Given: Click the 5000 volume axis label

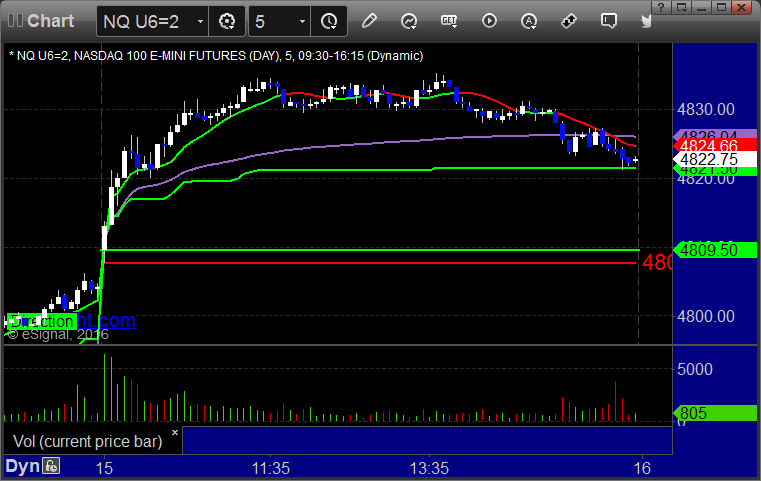Looking at the screenshot, I should click(695, 369).
